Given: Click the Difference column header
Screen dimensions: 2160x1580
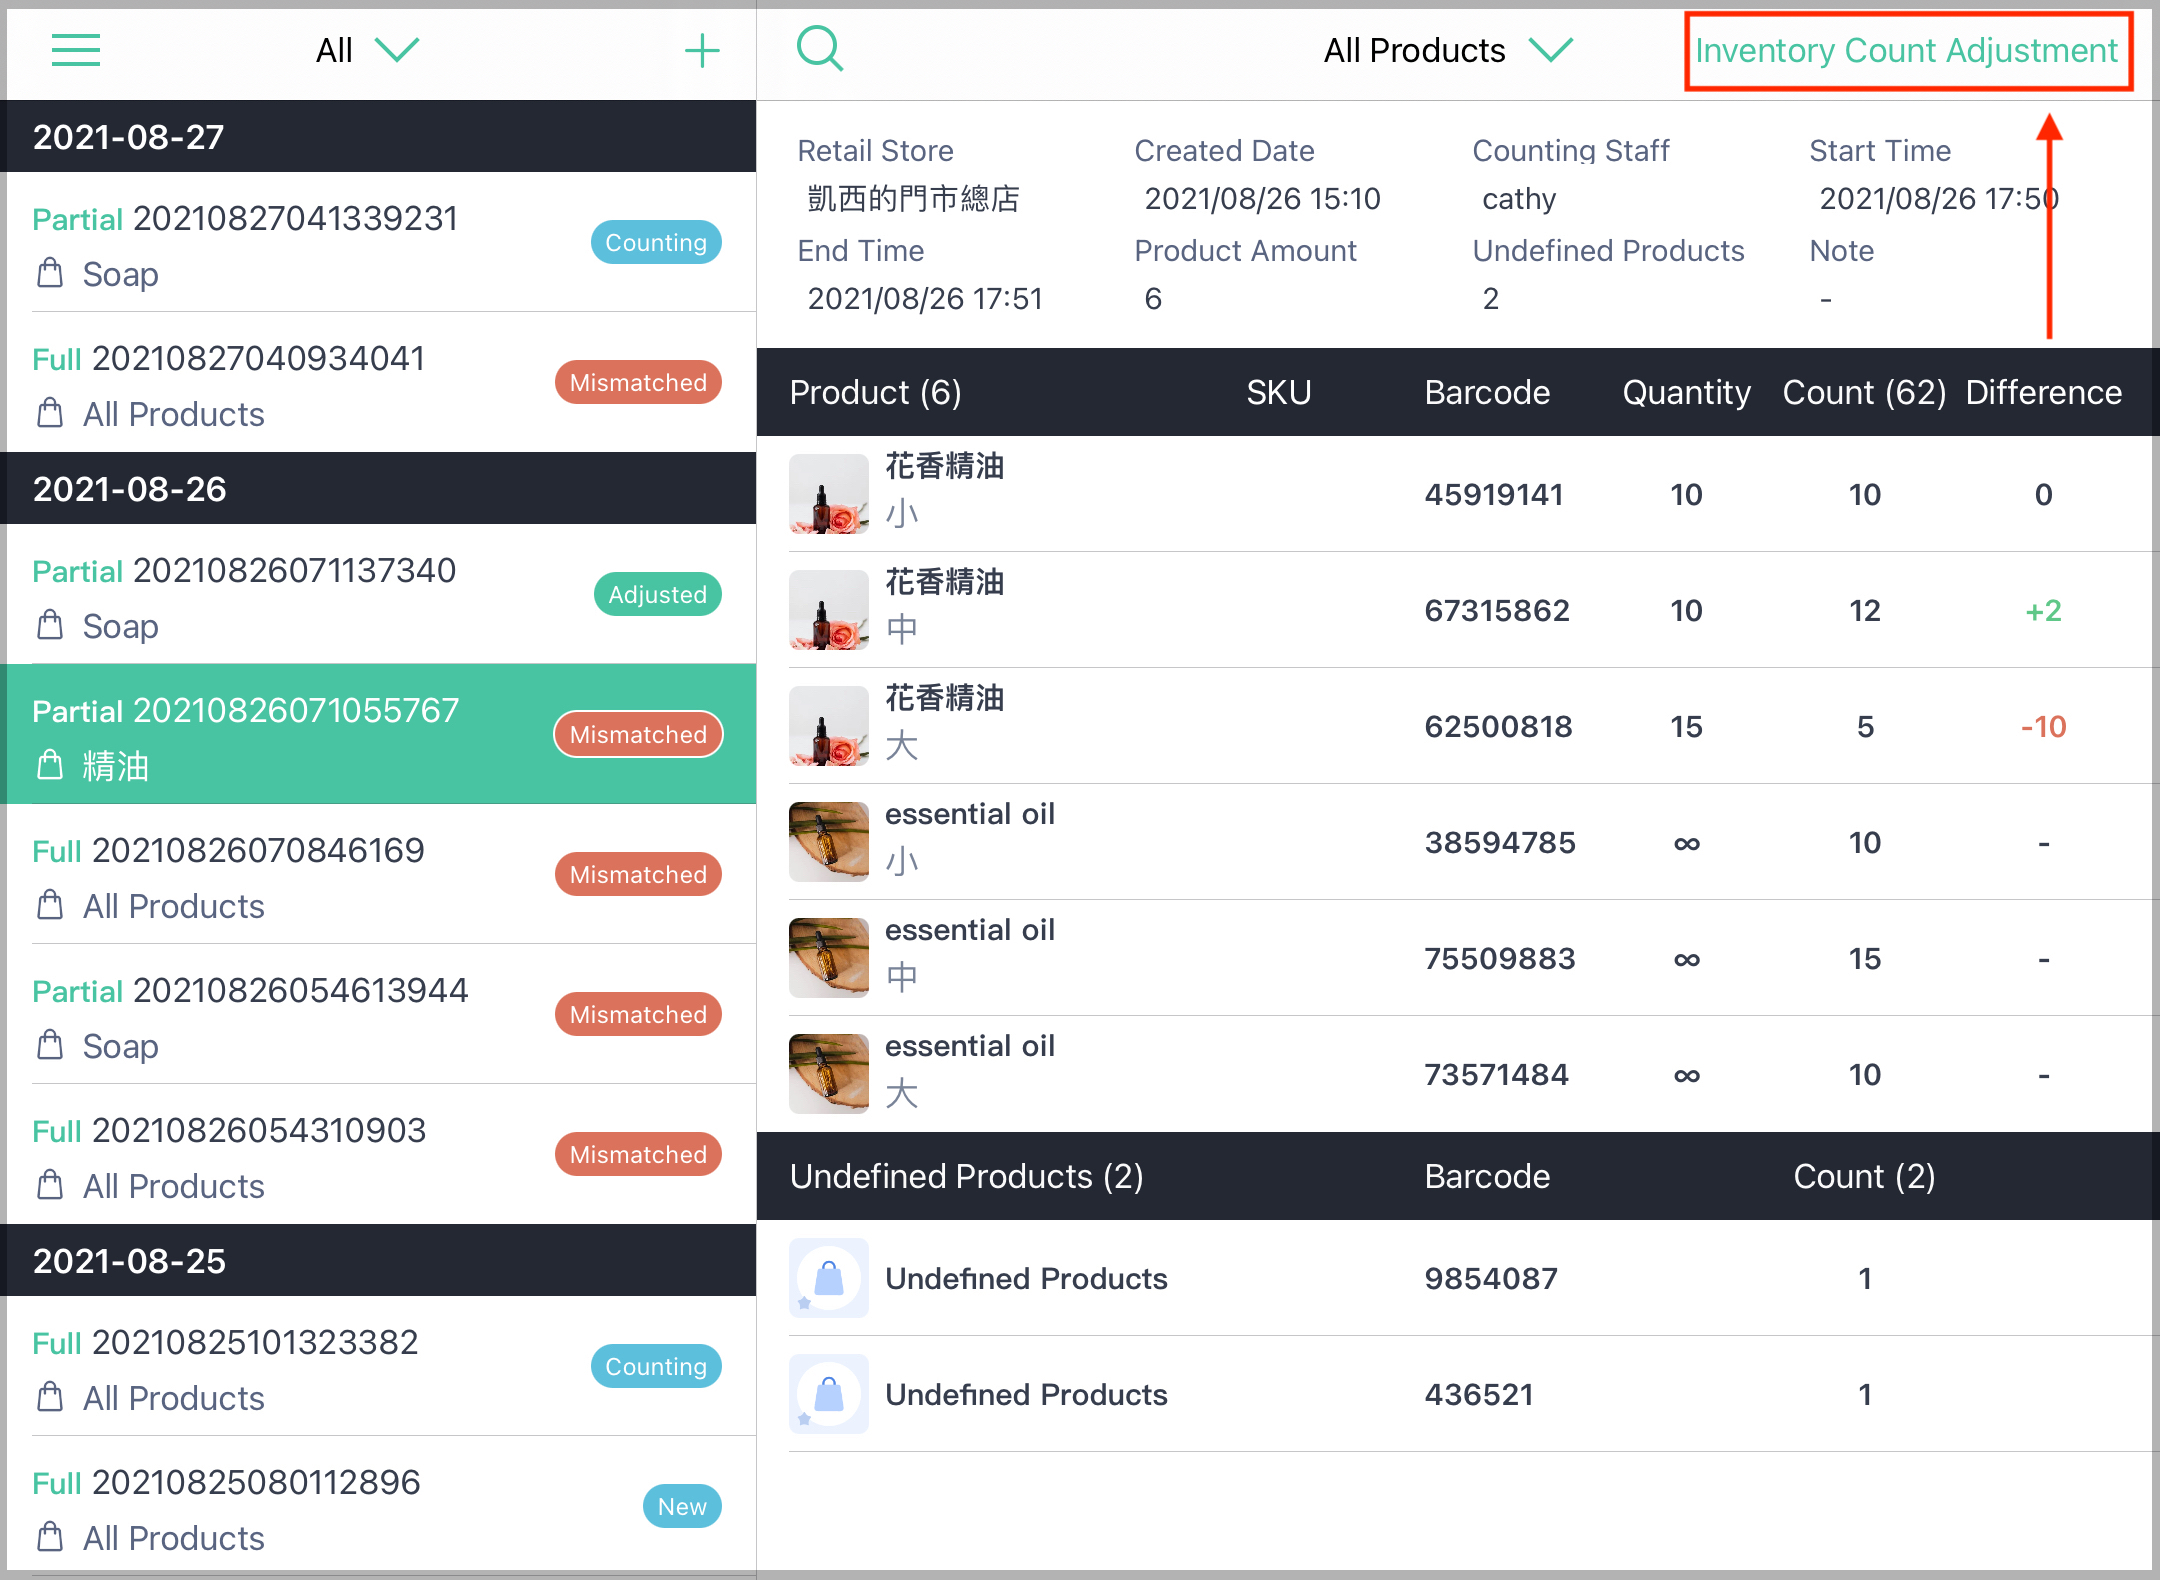Looking at the screenshot, I should click(x=2043, y=392).
